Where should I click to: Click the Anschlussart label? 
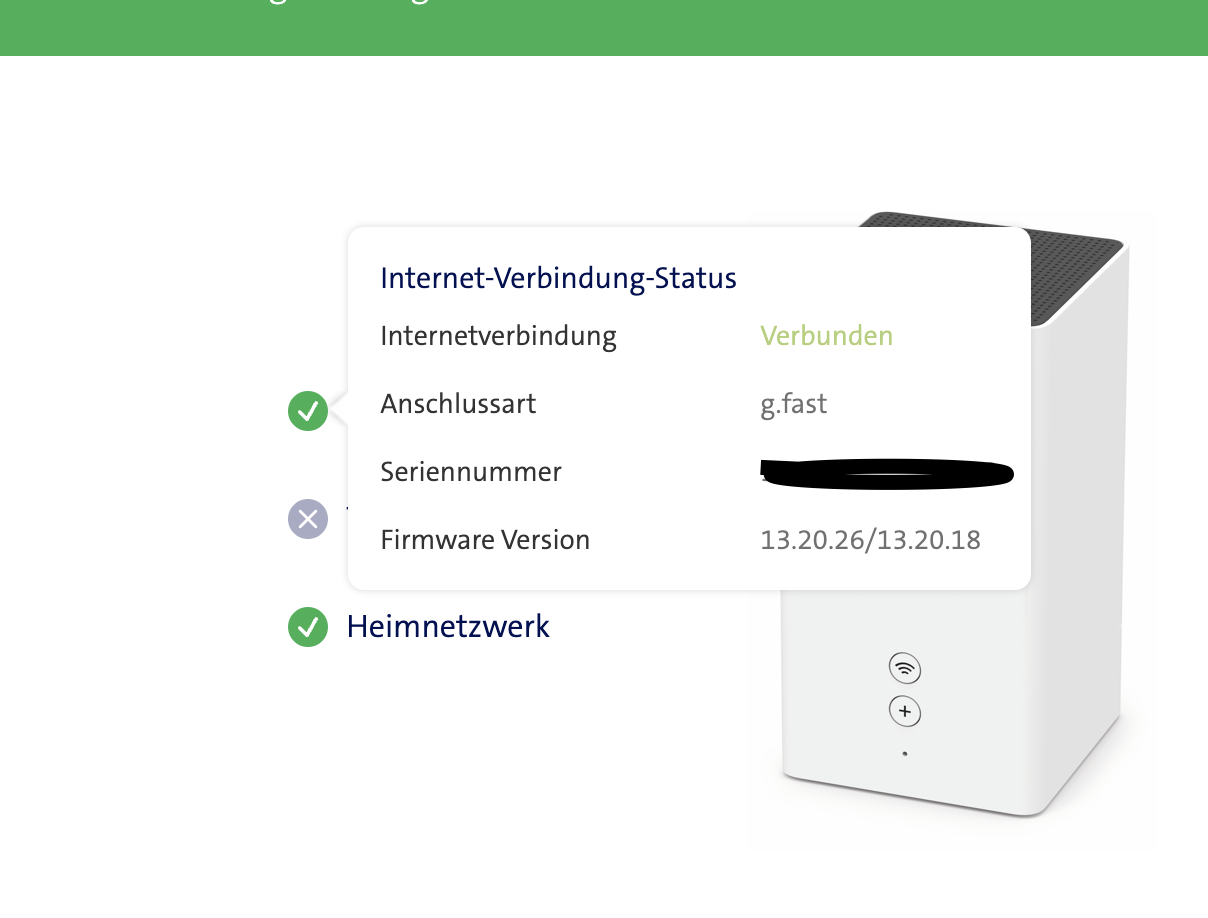pos(458,404)
